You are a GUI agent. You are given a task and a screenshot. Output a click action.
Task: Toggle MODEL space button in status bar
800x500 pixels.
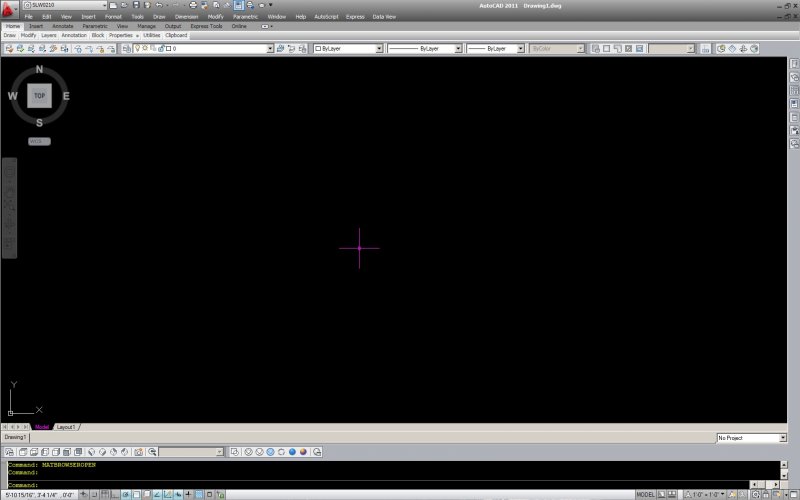[x=645, y=495]
